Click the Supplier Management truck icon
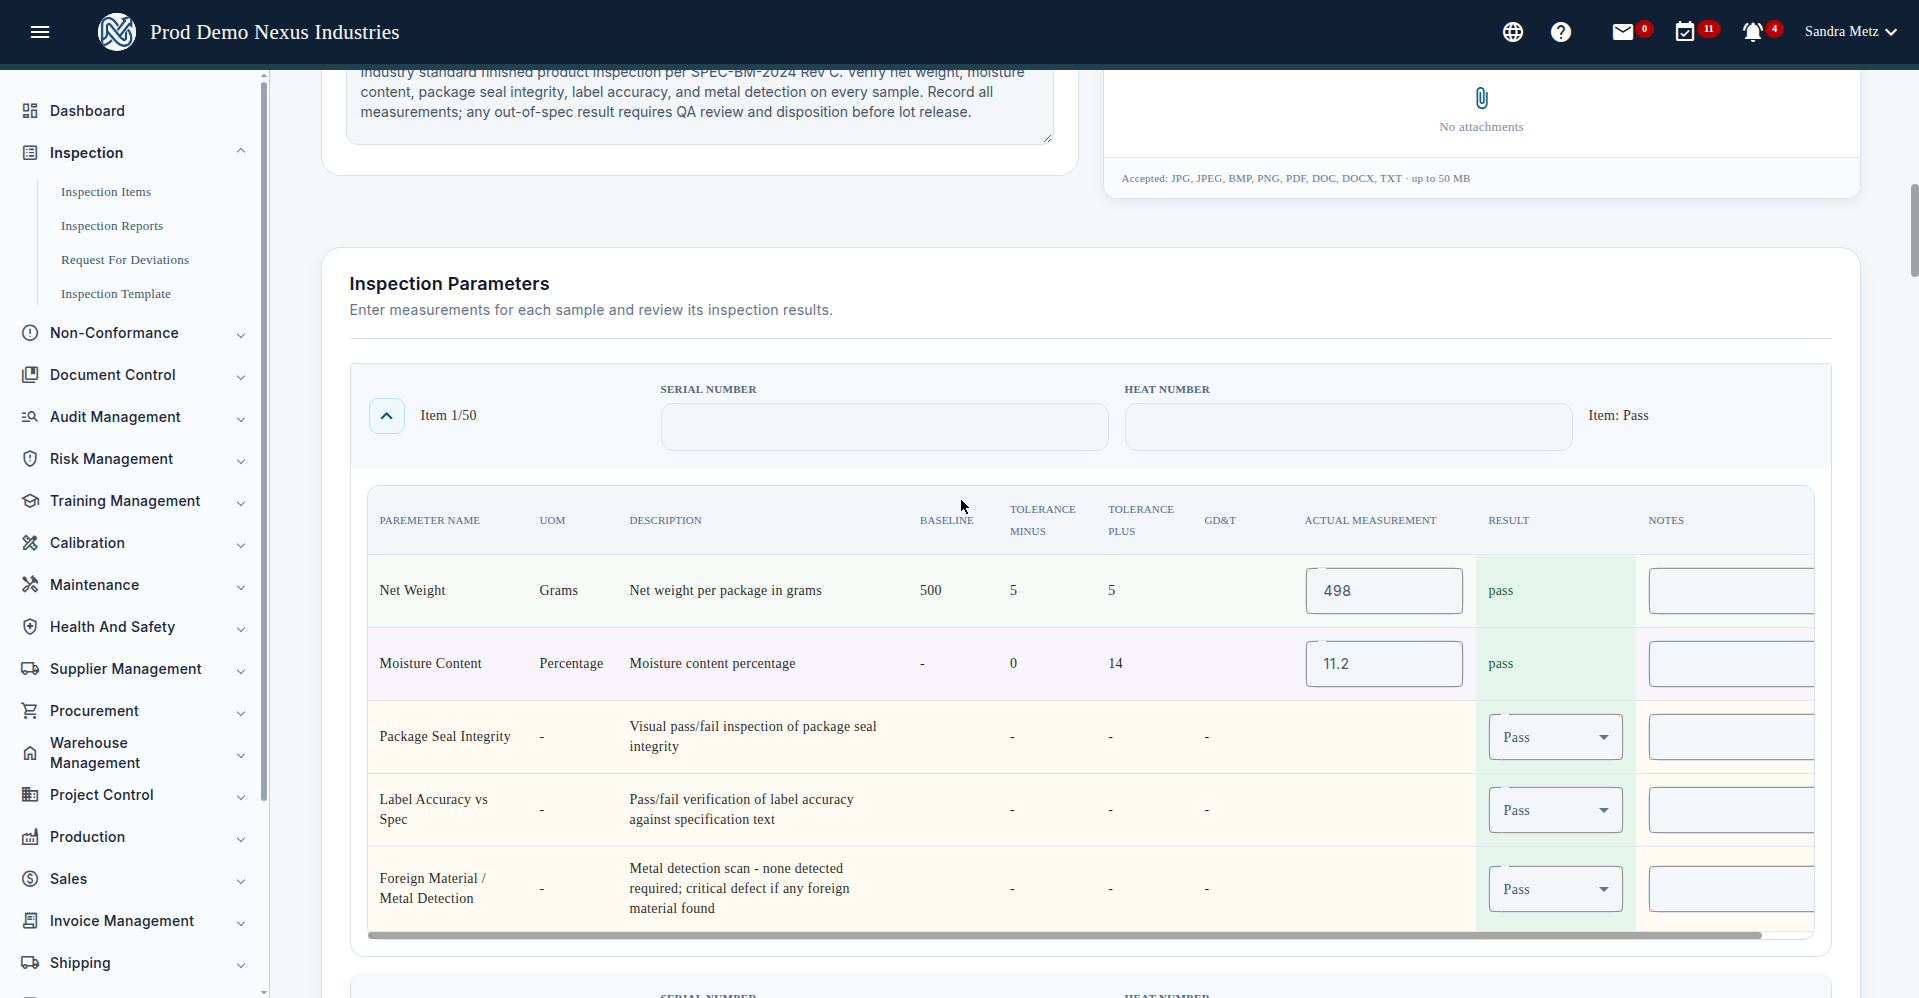1919x998 pixels. point(30,669)
